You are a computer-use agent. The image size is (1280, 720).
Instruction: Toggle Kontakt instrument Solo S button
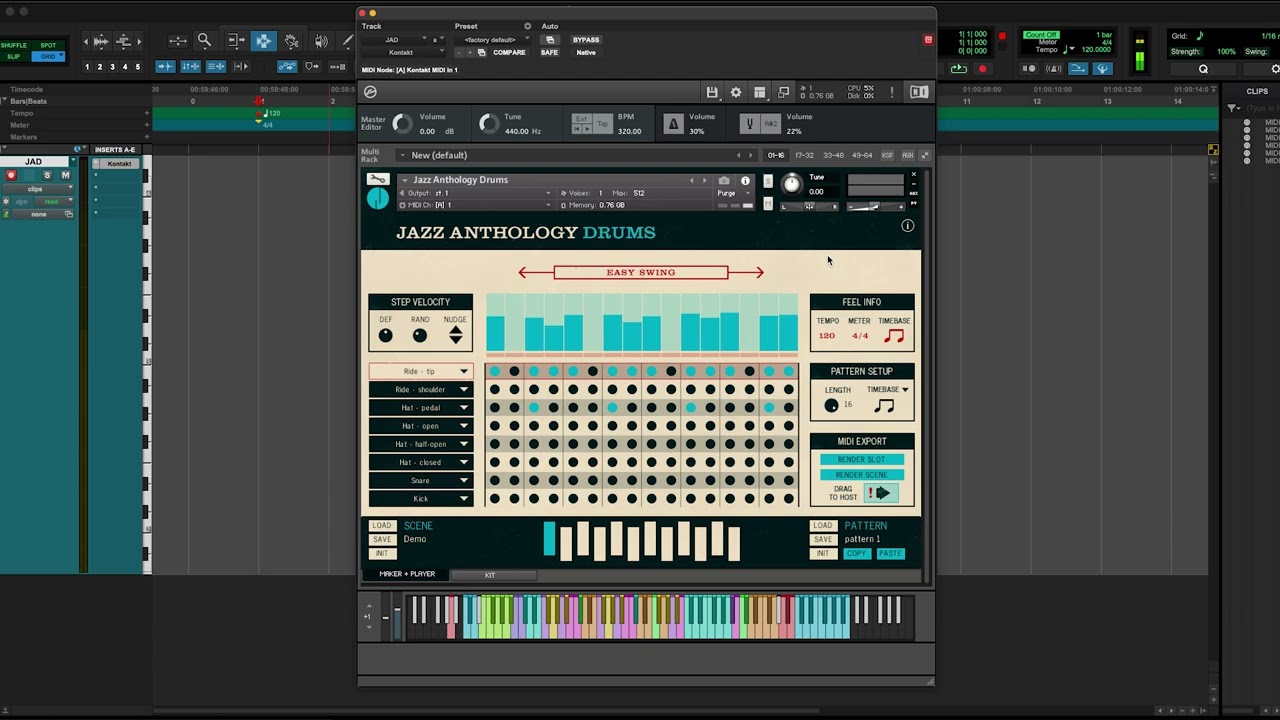(768, 181)
